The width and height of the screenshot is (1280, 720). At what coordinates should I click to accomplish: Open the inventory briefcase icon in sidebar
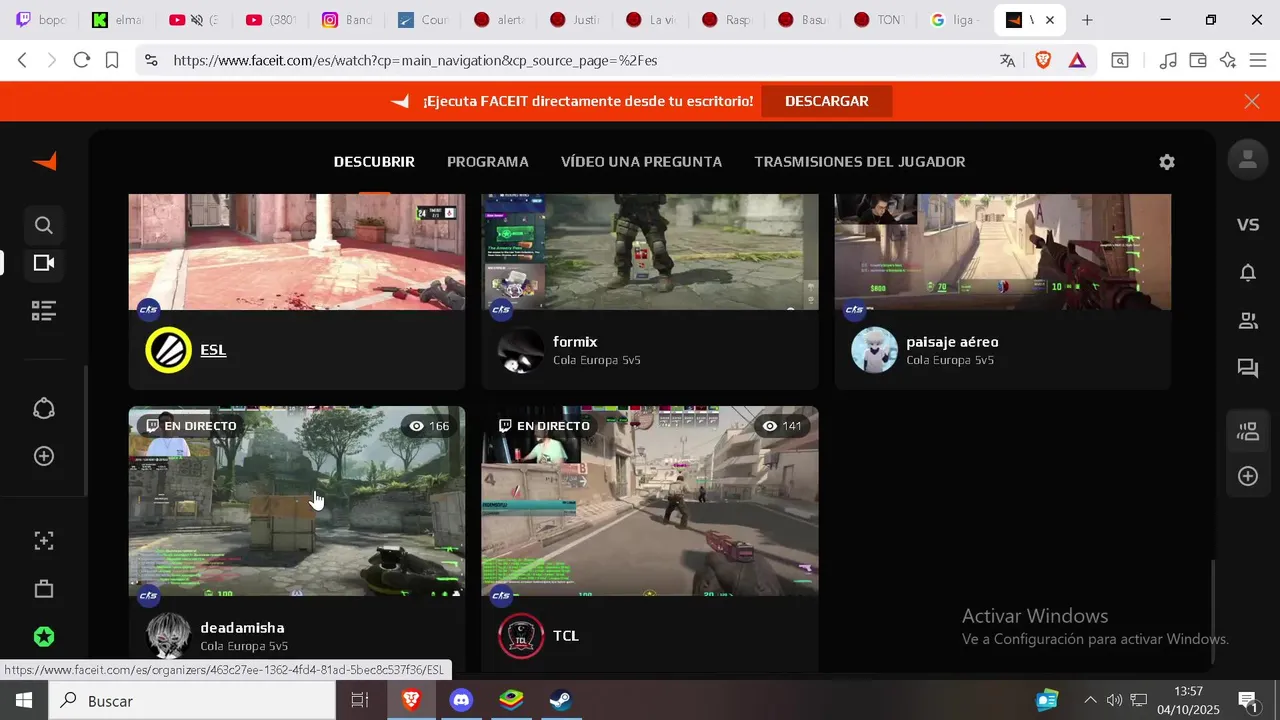pos(43,589)
